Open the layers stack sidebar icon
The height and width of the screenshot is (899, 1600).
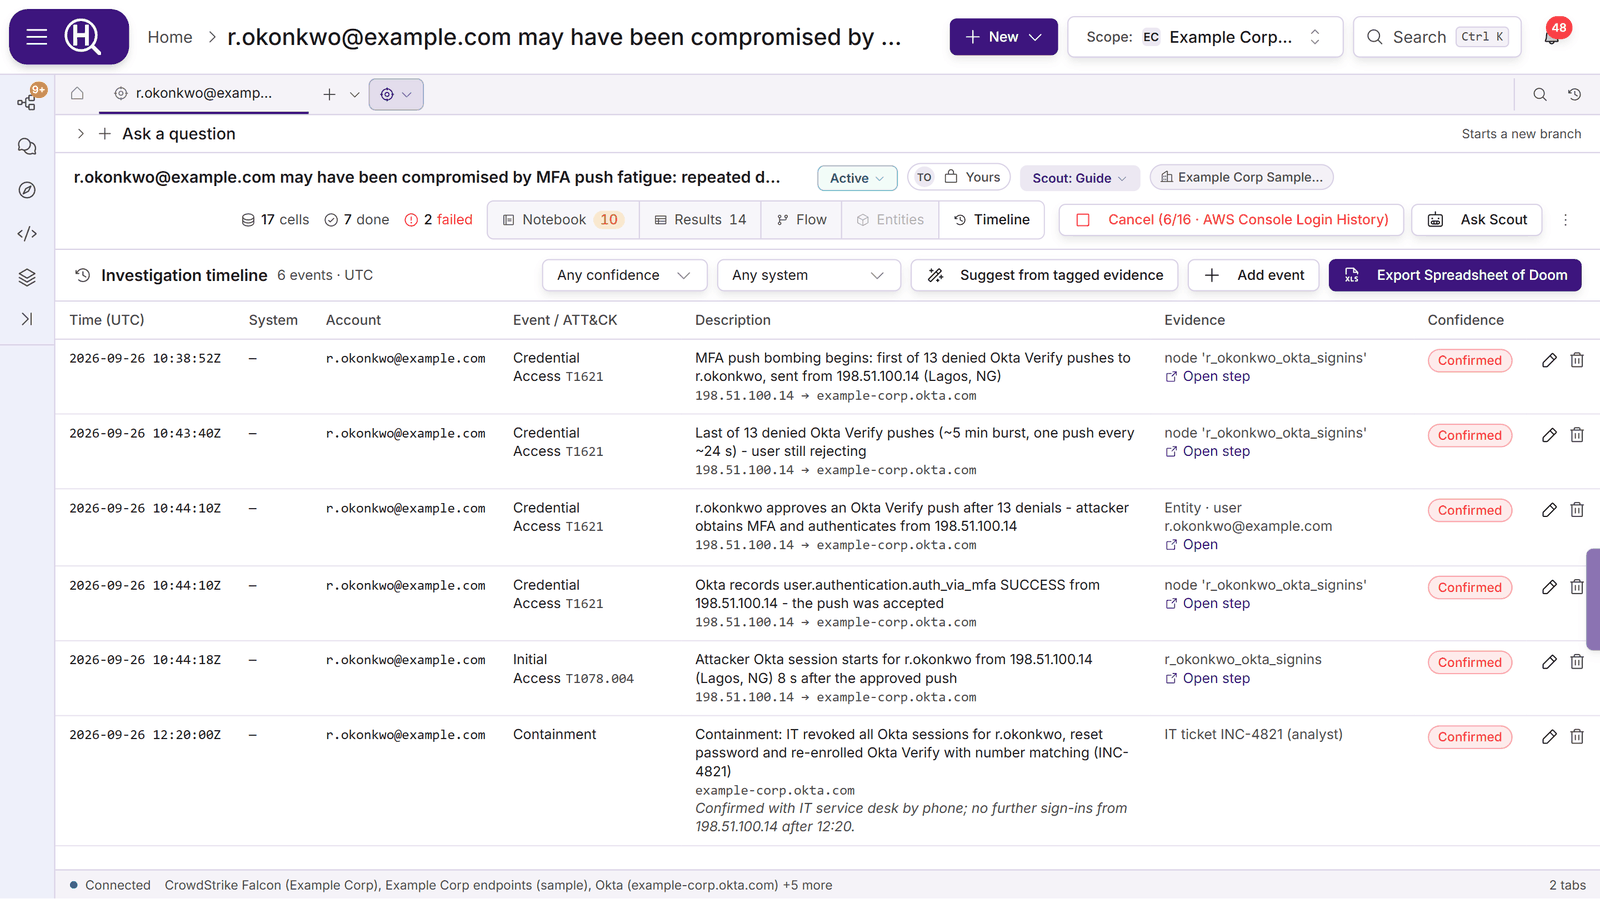pos(27,278)
